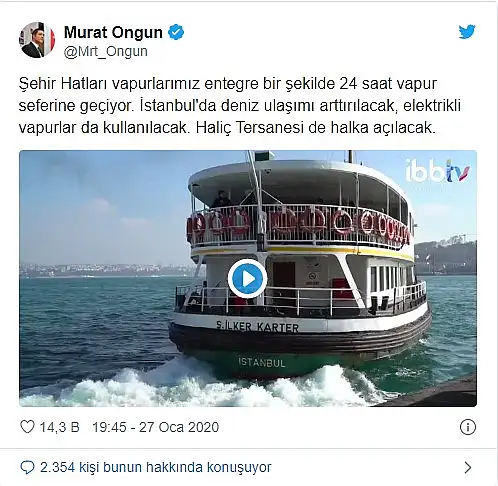Like the tweet with heart icon

27,427
